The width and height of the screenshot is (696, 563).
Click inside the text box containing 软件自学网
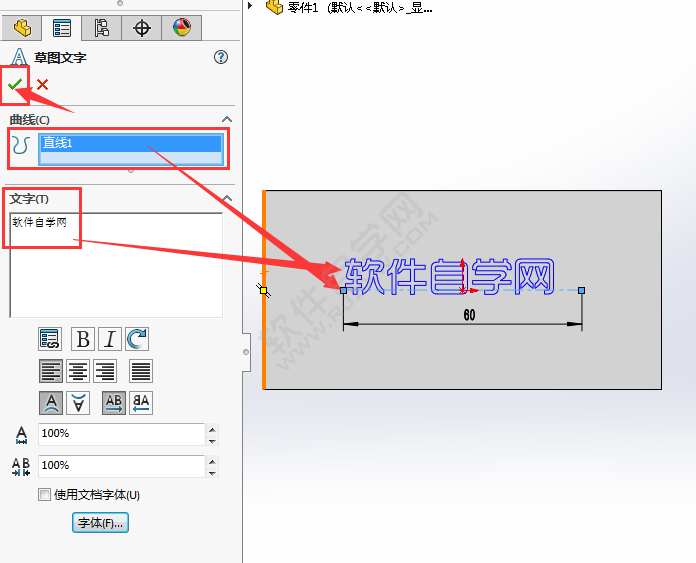tap(116, 265)
